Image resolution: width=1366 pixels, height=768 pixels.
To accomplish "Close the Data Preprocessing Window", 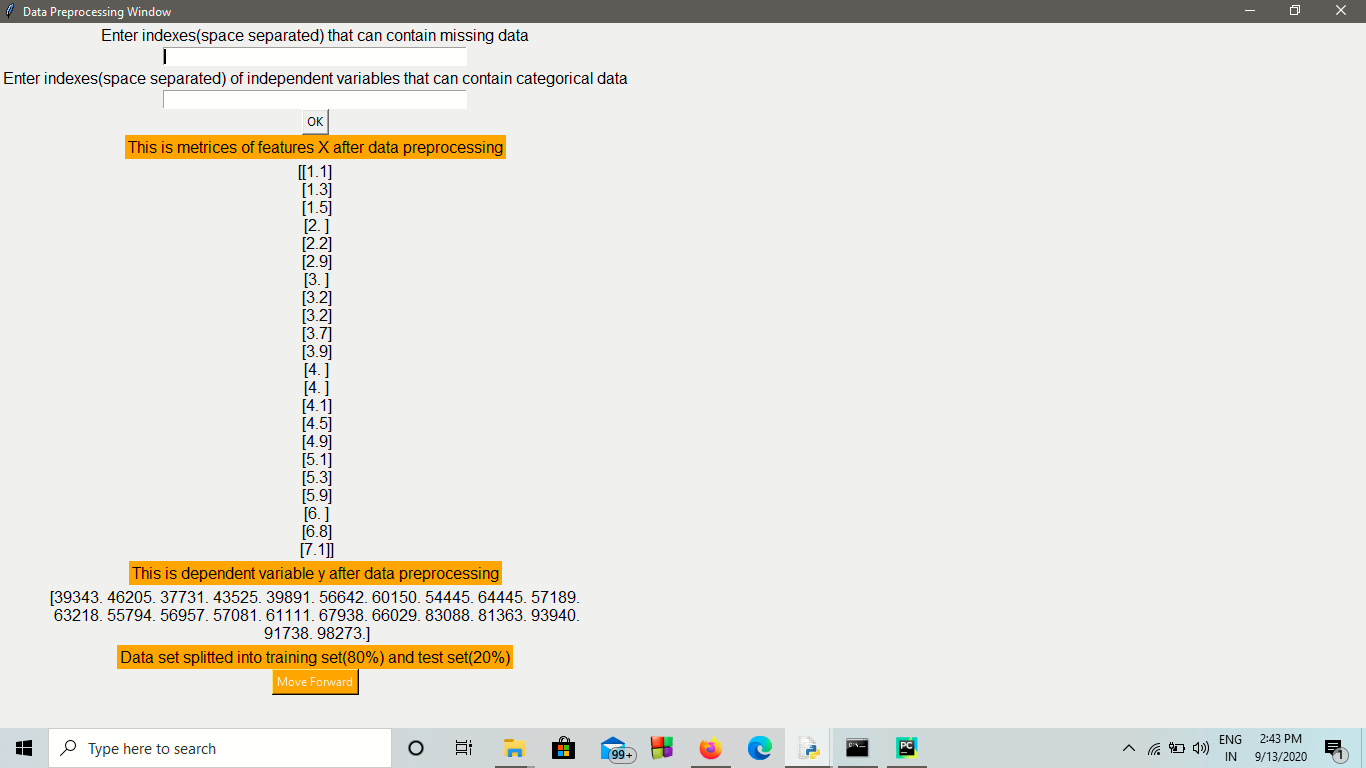I will pyautogui.click(x=1341, y=11).
